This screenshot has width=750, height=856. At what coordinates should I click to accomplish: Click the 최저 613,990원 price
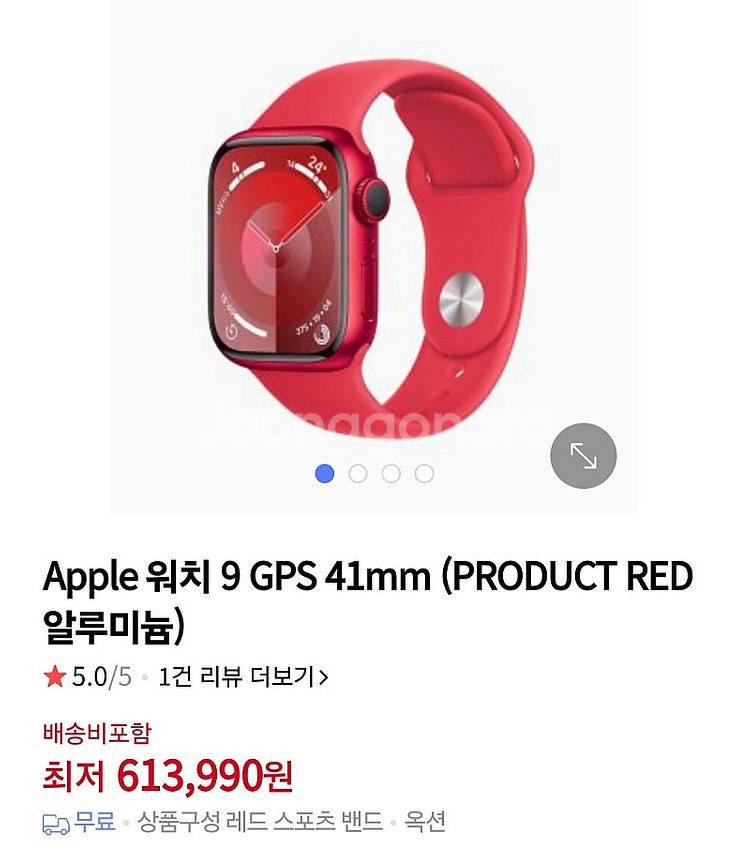[168, 775]
